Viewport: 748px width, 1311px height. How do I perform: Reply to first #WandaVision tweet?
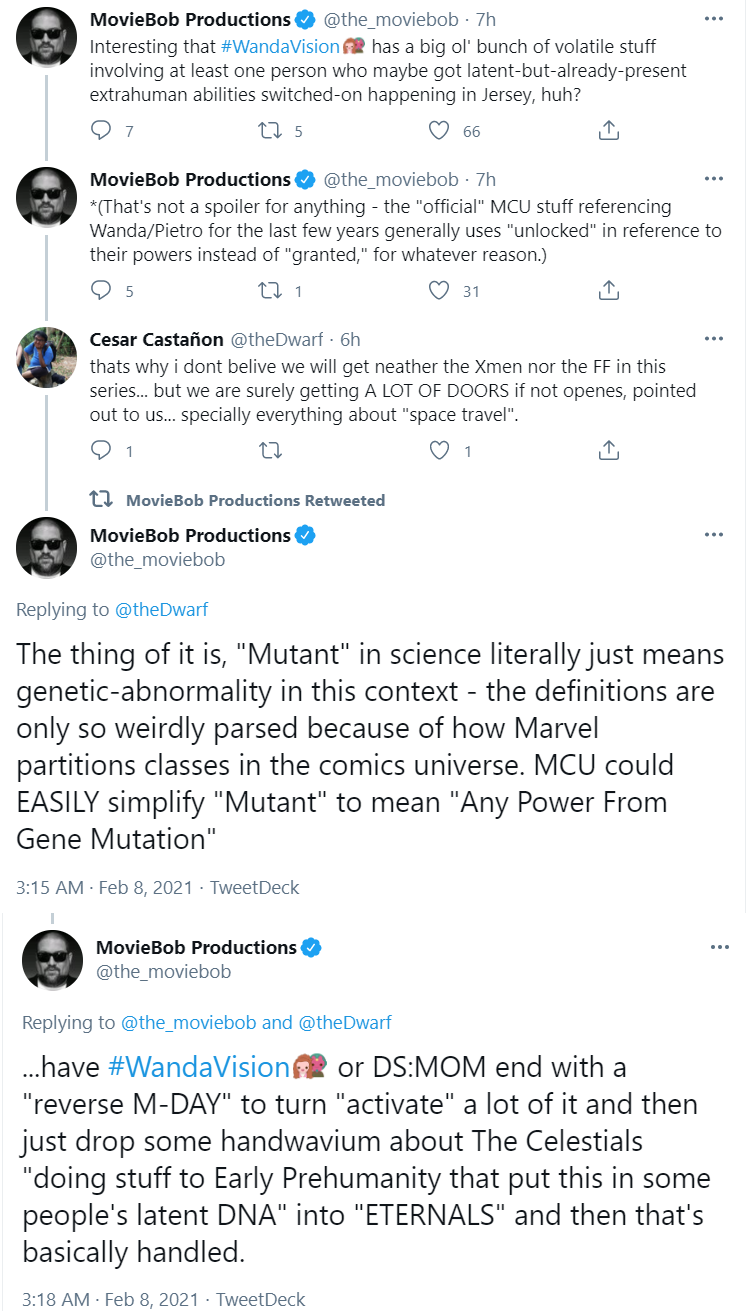pyautogui.click(x=101, y=130)
